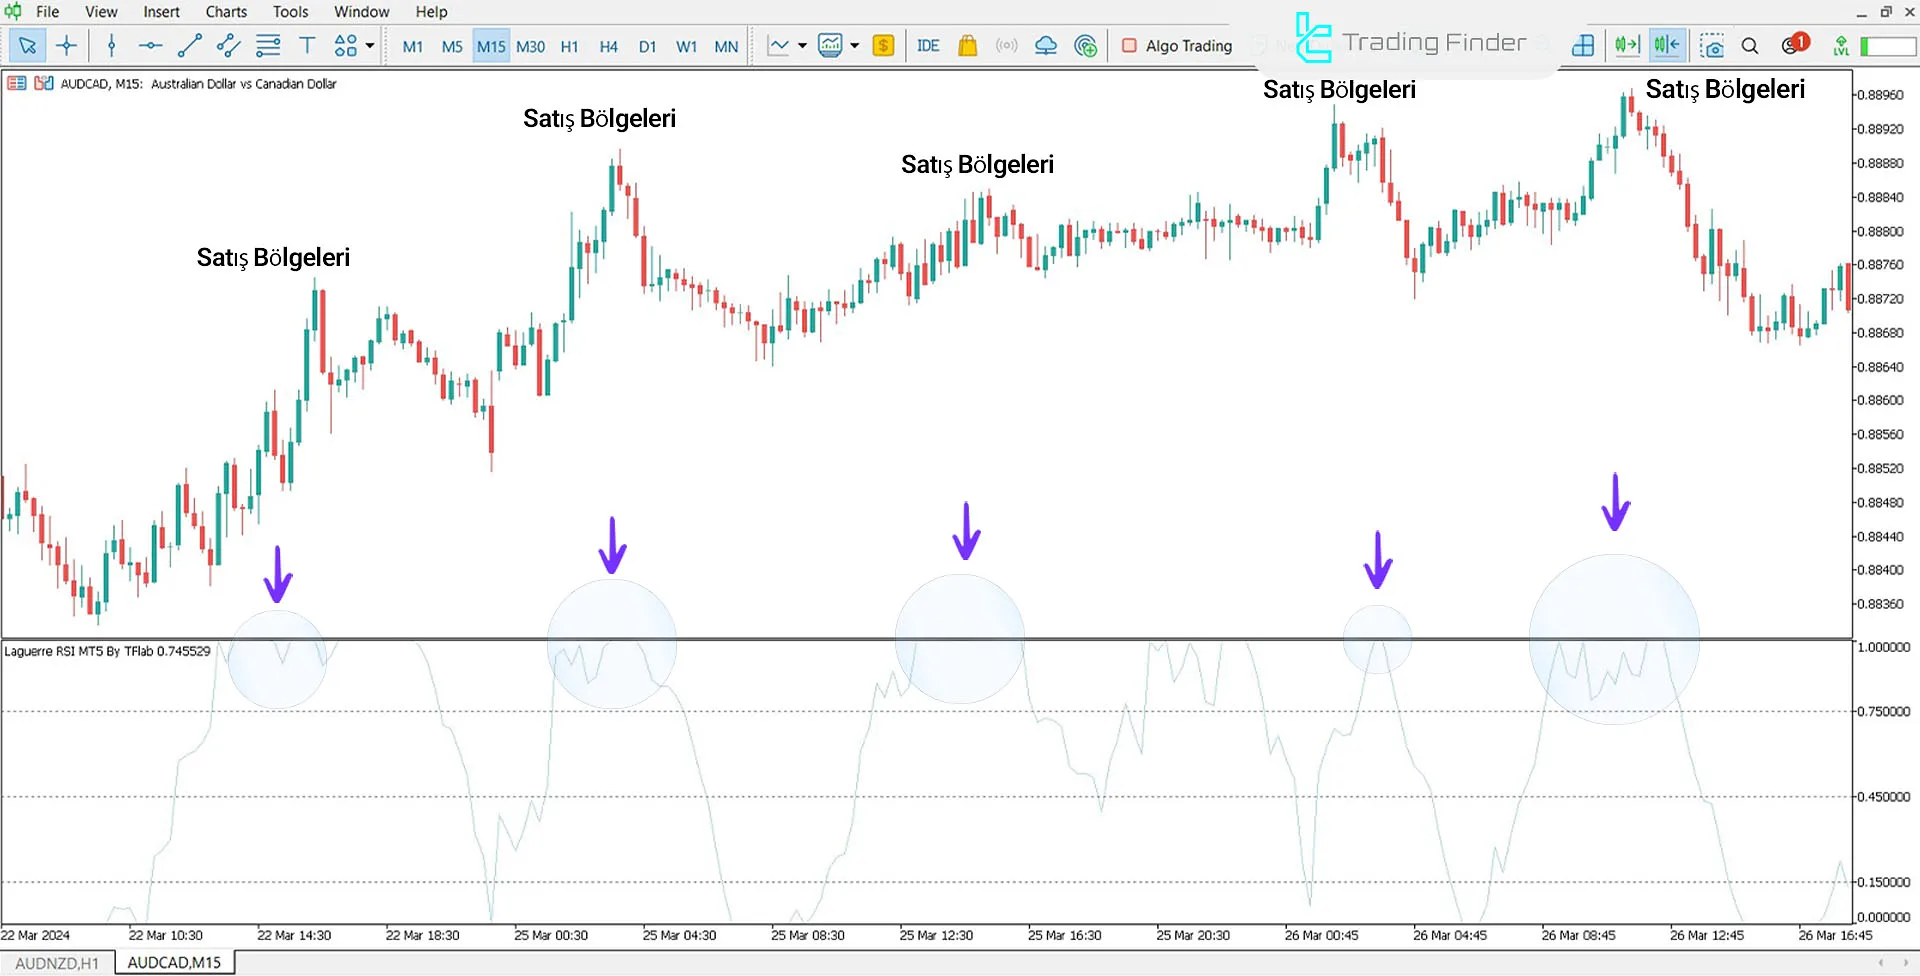Viewport: 1920px width, 976px height.
Task: Switch timeframe to H4
Action: pos(608,46)
